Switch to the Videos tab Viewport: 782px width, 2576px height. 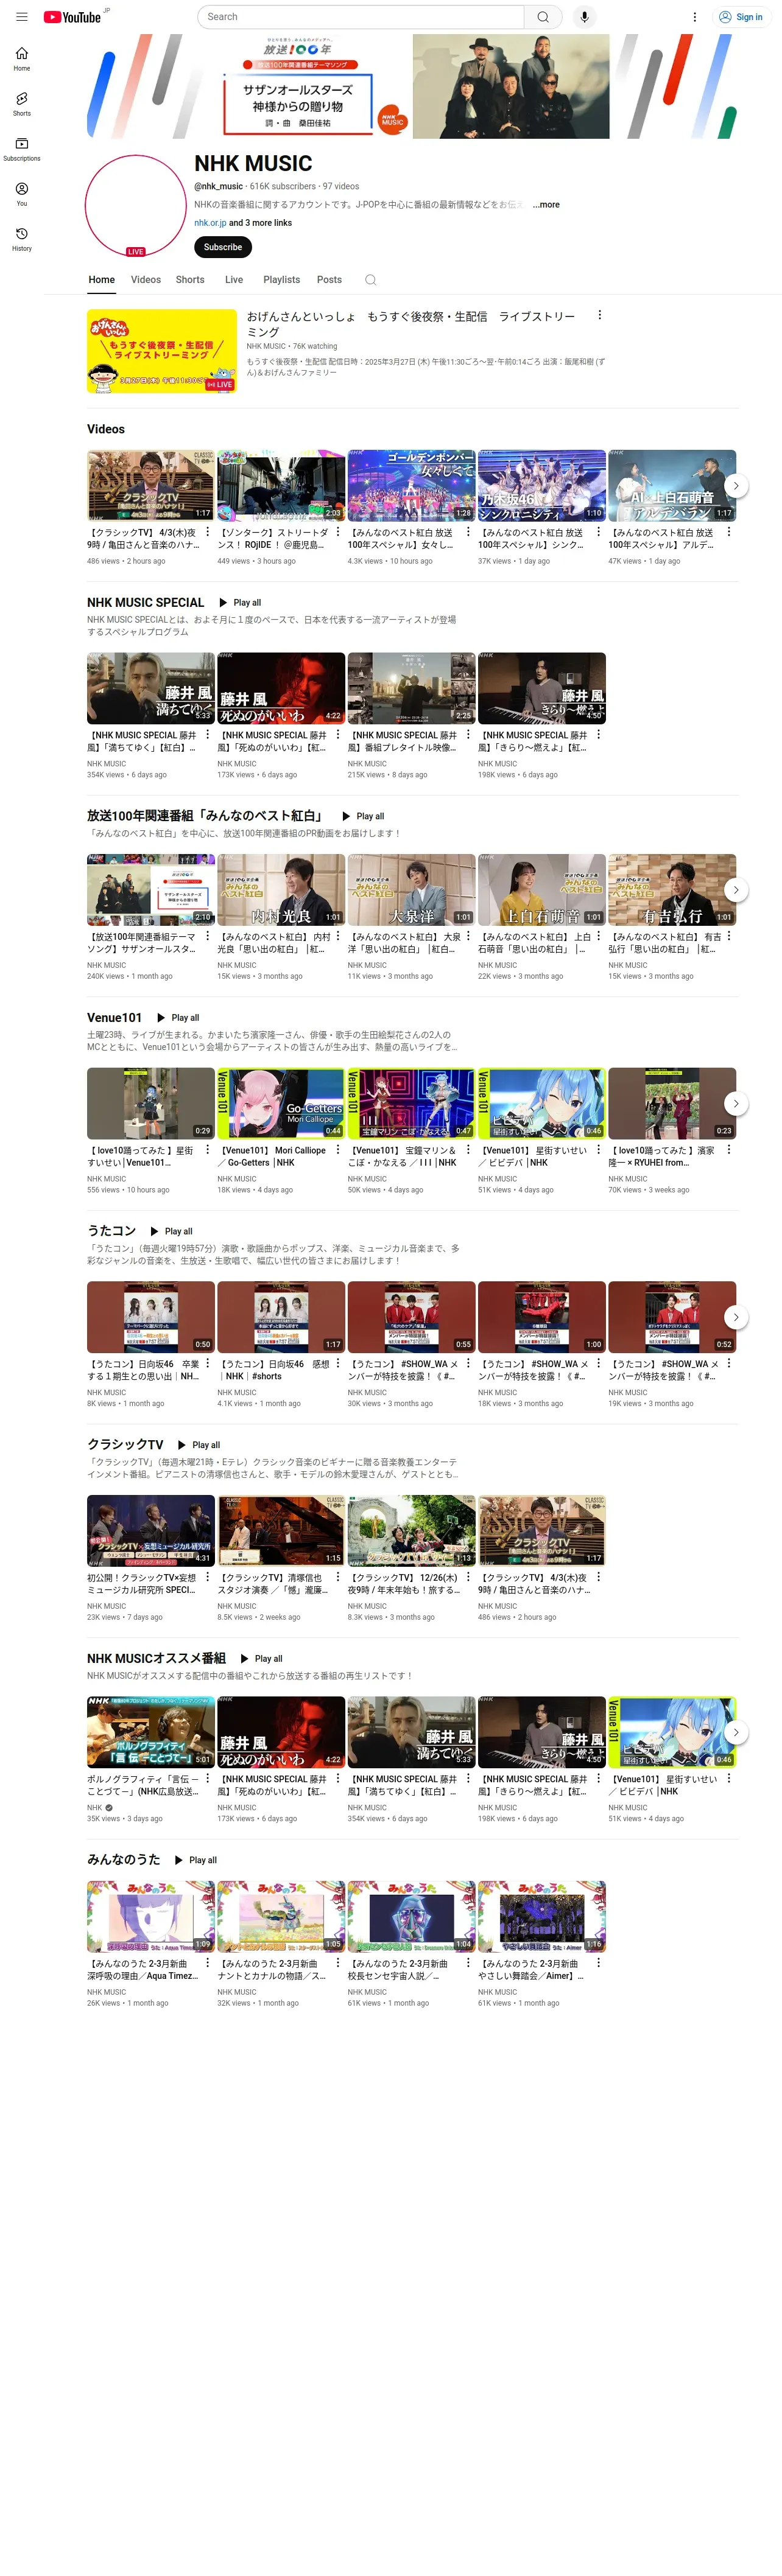pyautogui.click(x=145, y=280)
